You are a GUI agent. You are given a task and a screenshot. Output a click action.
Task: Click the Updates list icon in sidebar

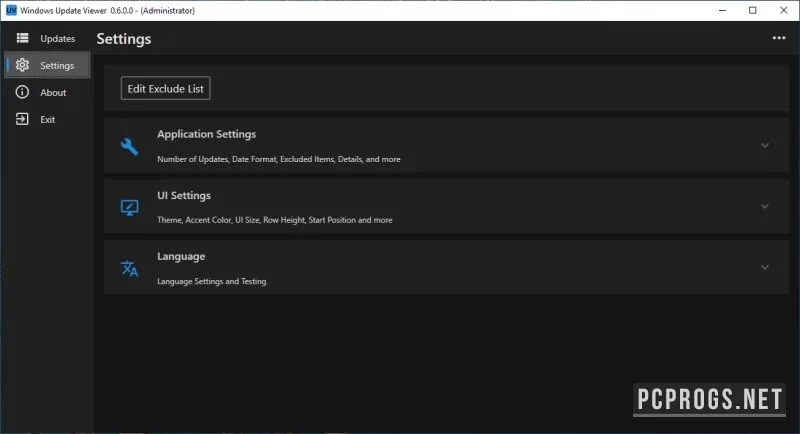(22, 38)
